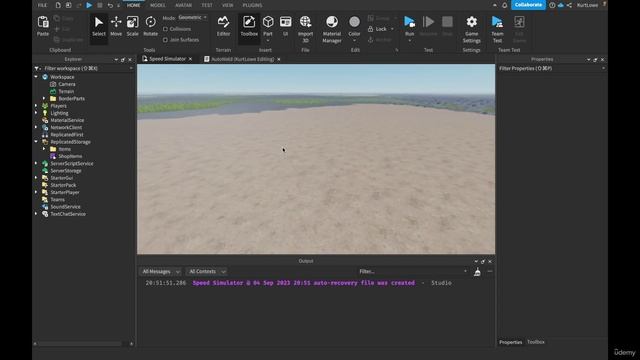Toggle the Join Surfaces checkbox
Screen dimensions: 640x360
pyautogui.click(x=165, y=40)
